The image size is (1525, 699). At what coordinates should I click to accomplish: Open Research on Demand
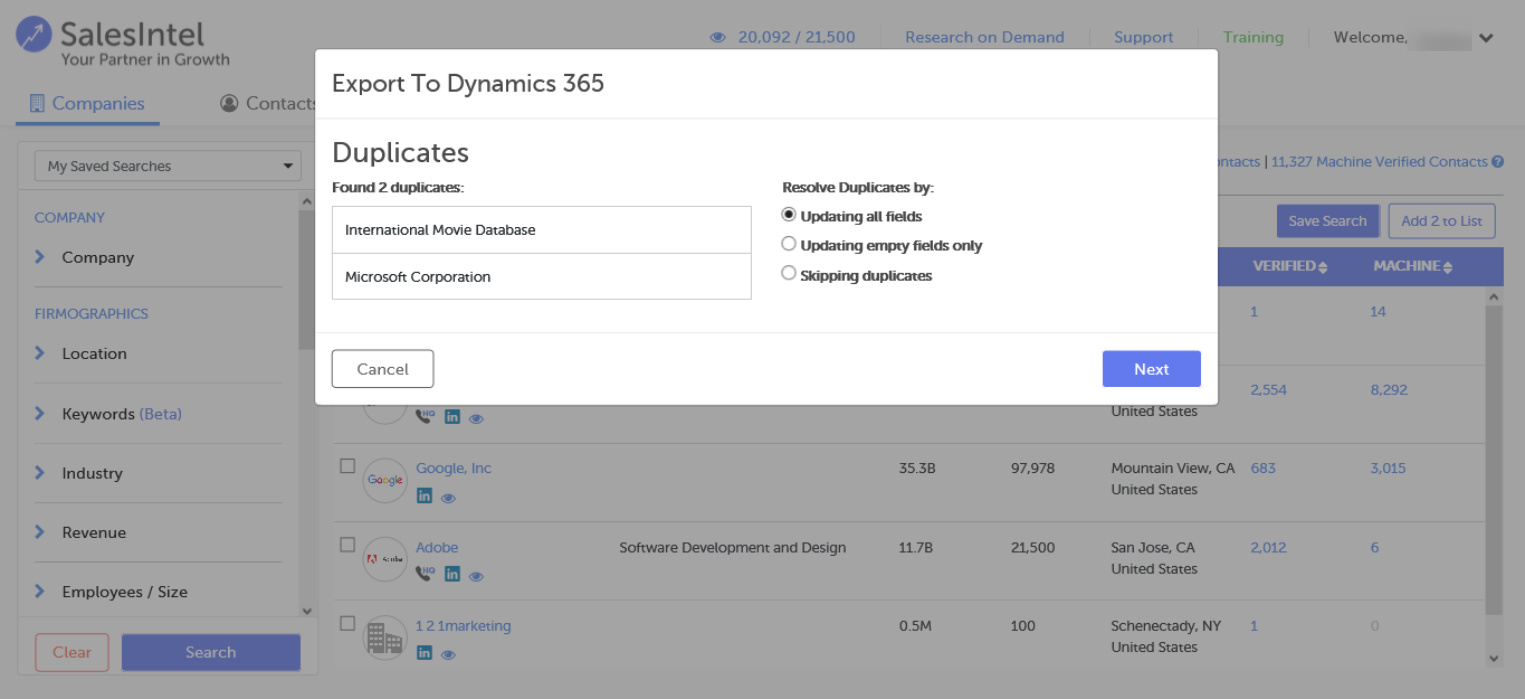[x=984, y=38]
